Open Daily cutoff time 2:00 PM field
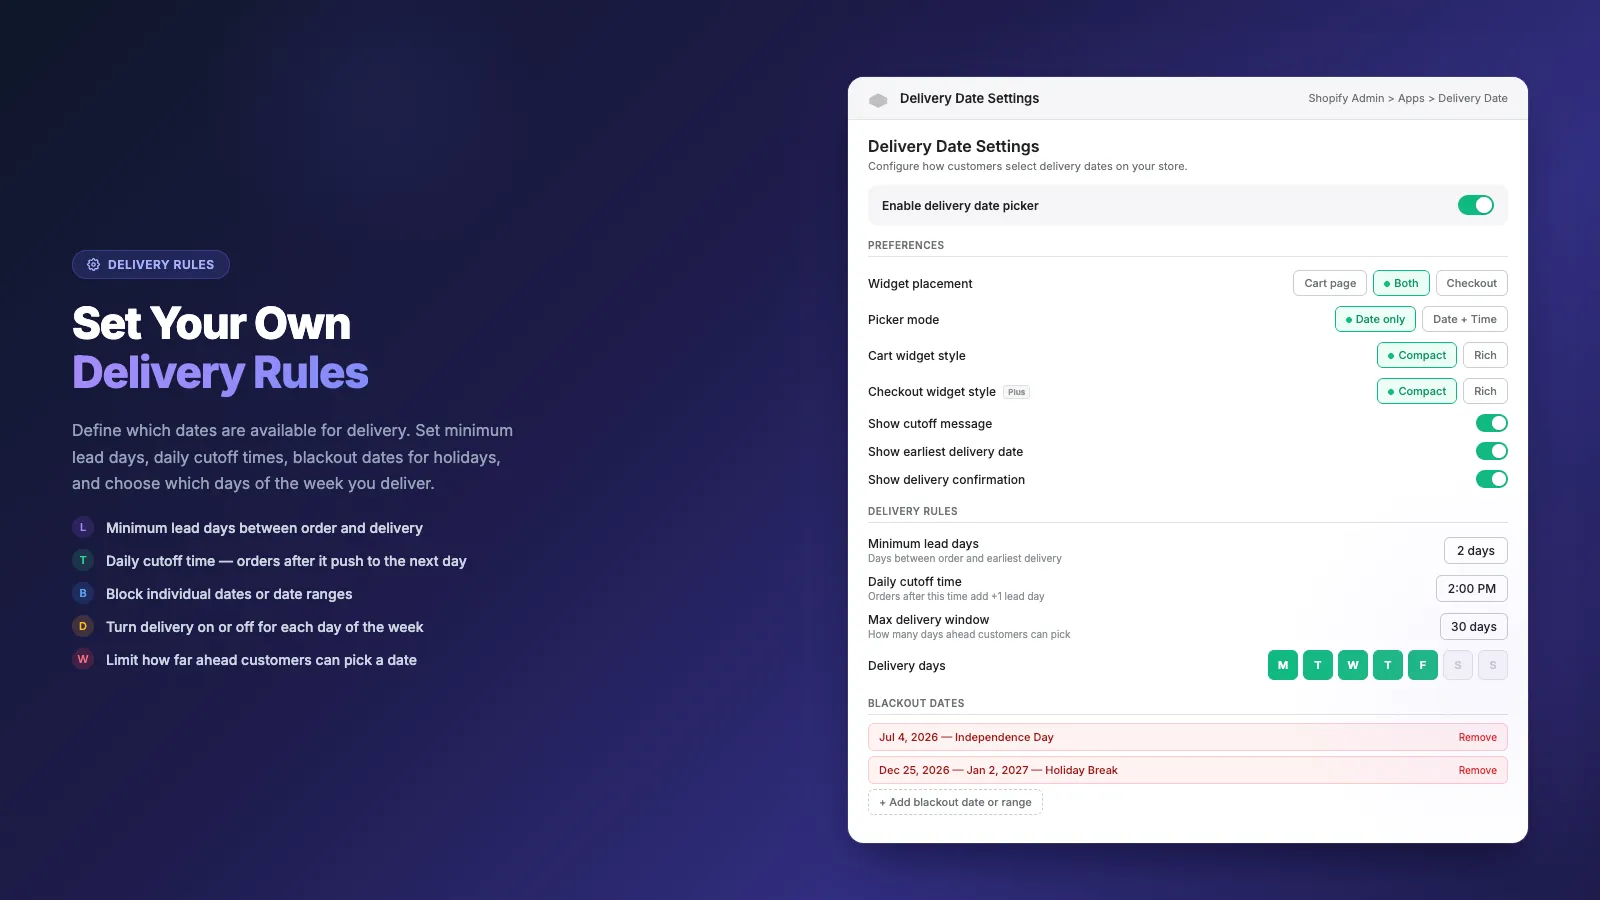The image size is (1600, 900). click(1472, 589)
